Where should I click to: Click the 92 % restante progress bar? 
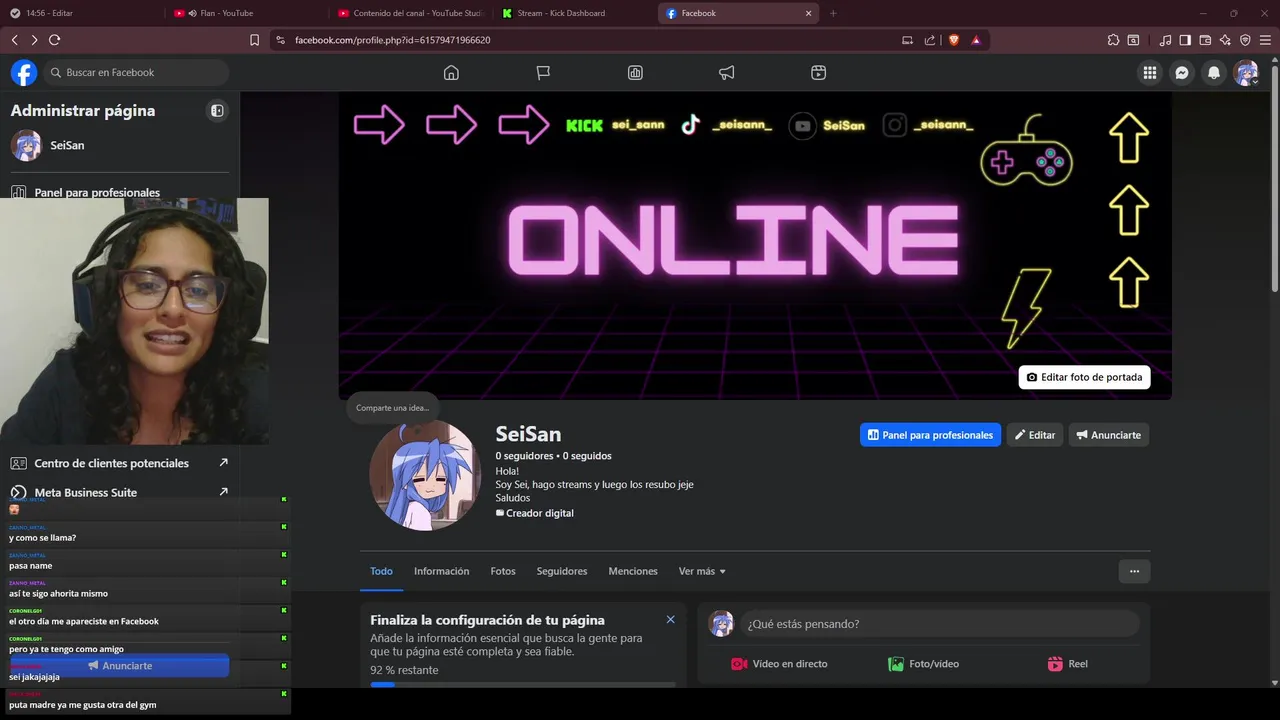point(523,685)
